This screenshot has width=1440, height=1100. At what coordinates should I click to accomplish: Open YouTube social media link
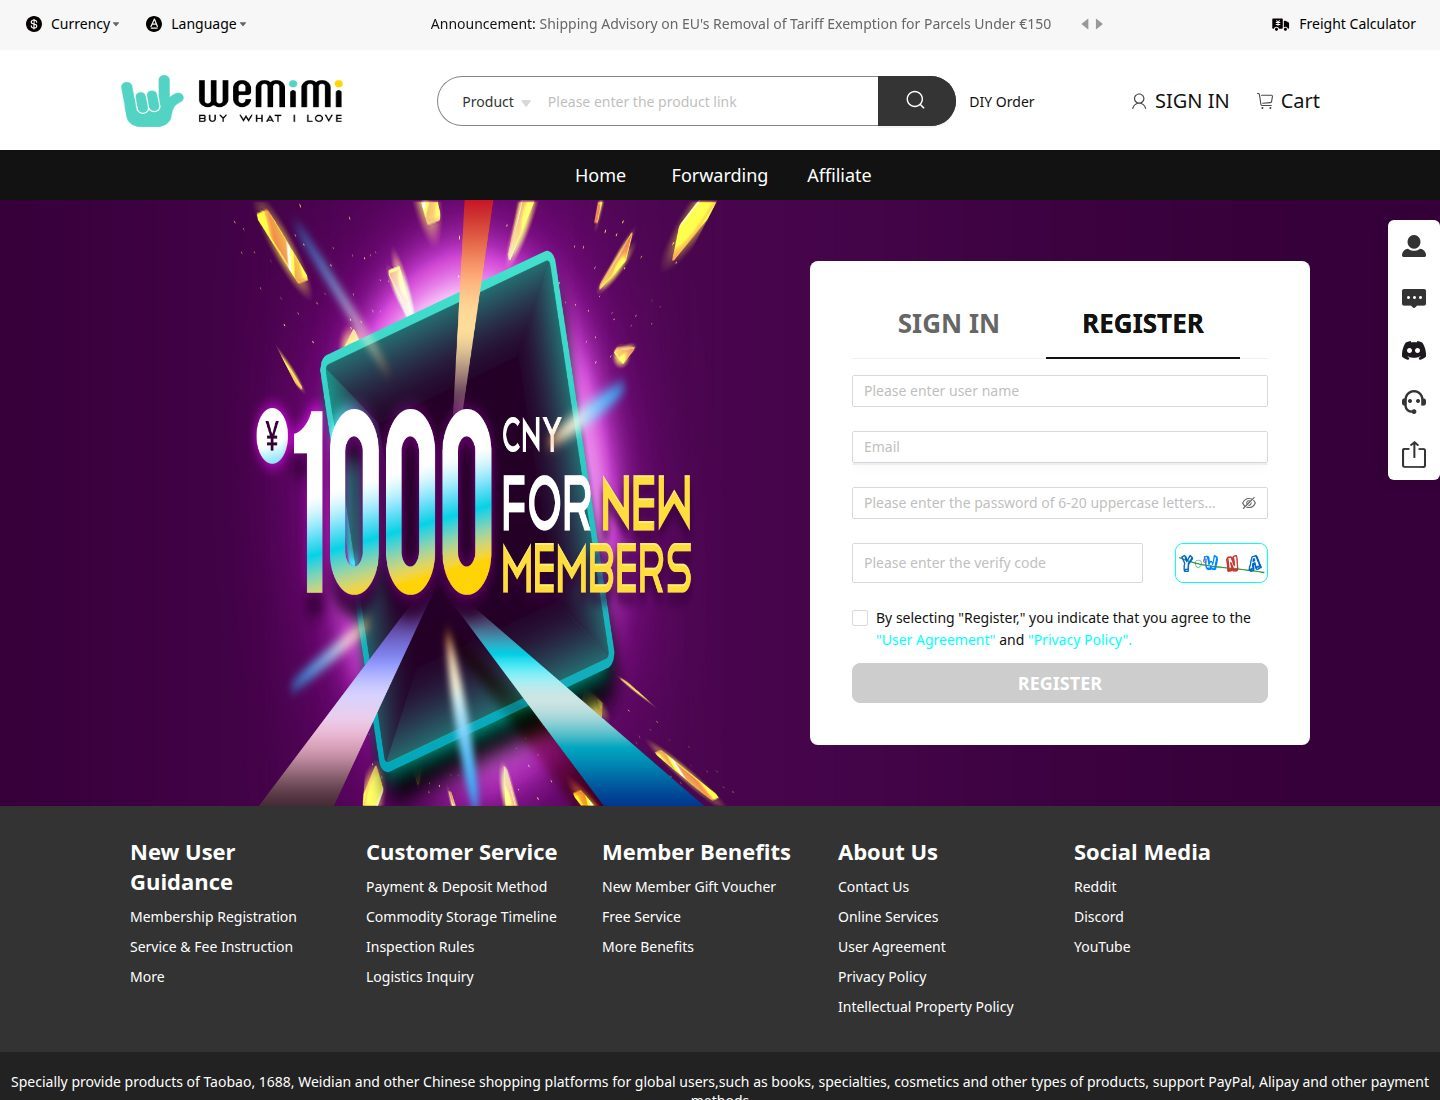coord(1102,947)
